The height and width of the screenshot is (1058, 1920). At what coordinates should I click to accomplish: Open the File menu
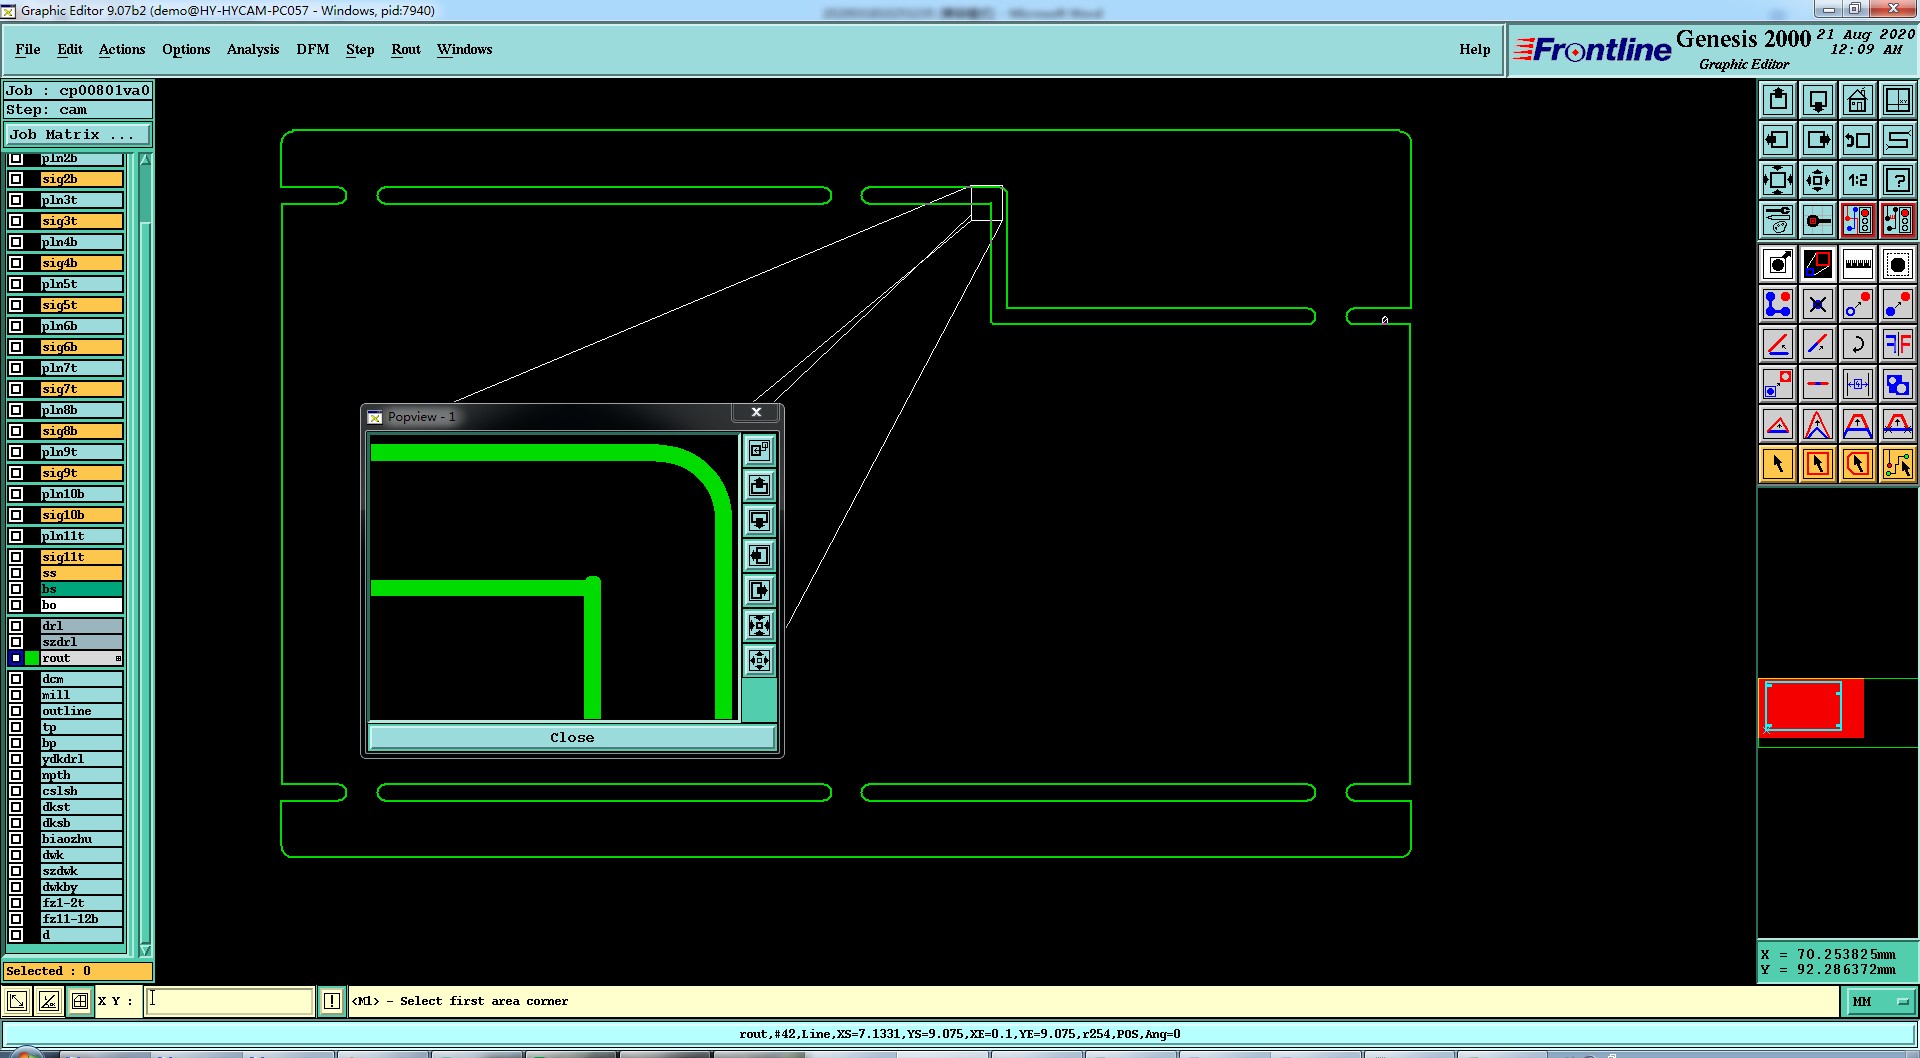[28, 49]
